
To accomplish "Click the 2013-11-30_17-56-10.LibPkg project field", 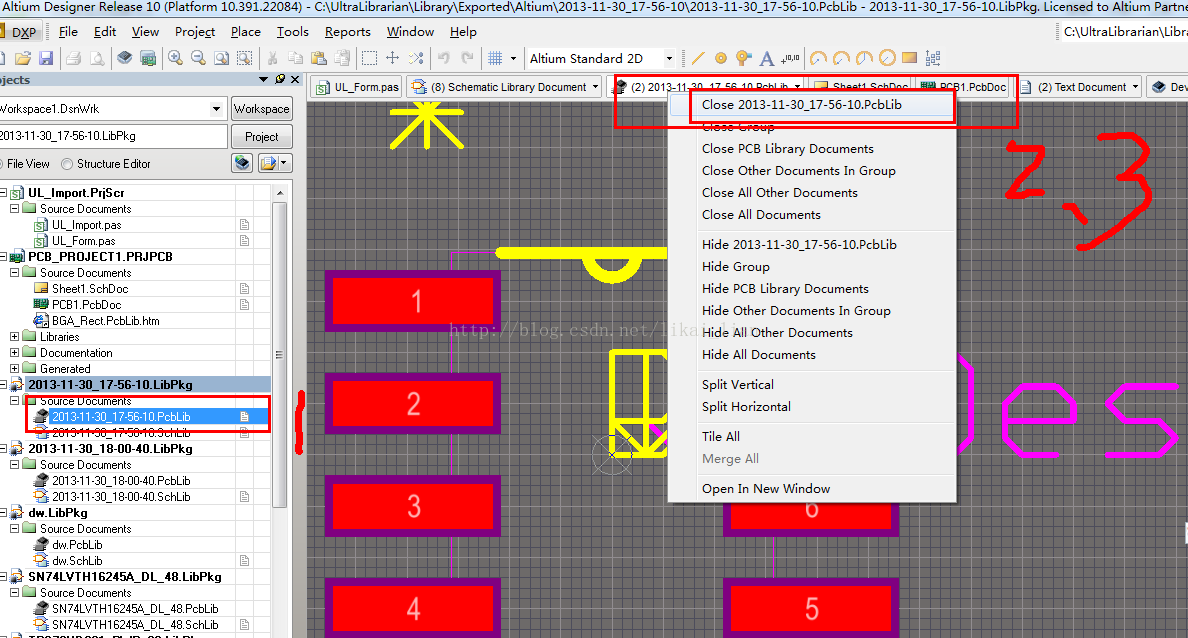I will coord(114,136).
